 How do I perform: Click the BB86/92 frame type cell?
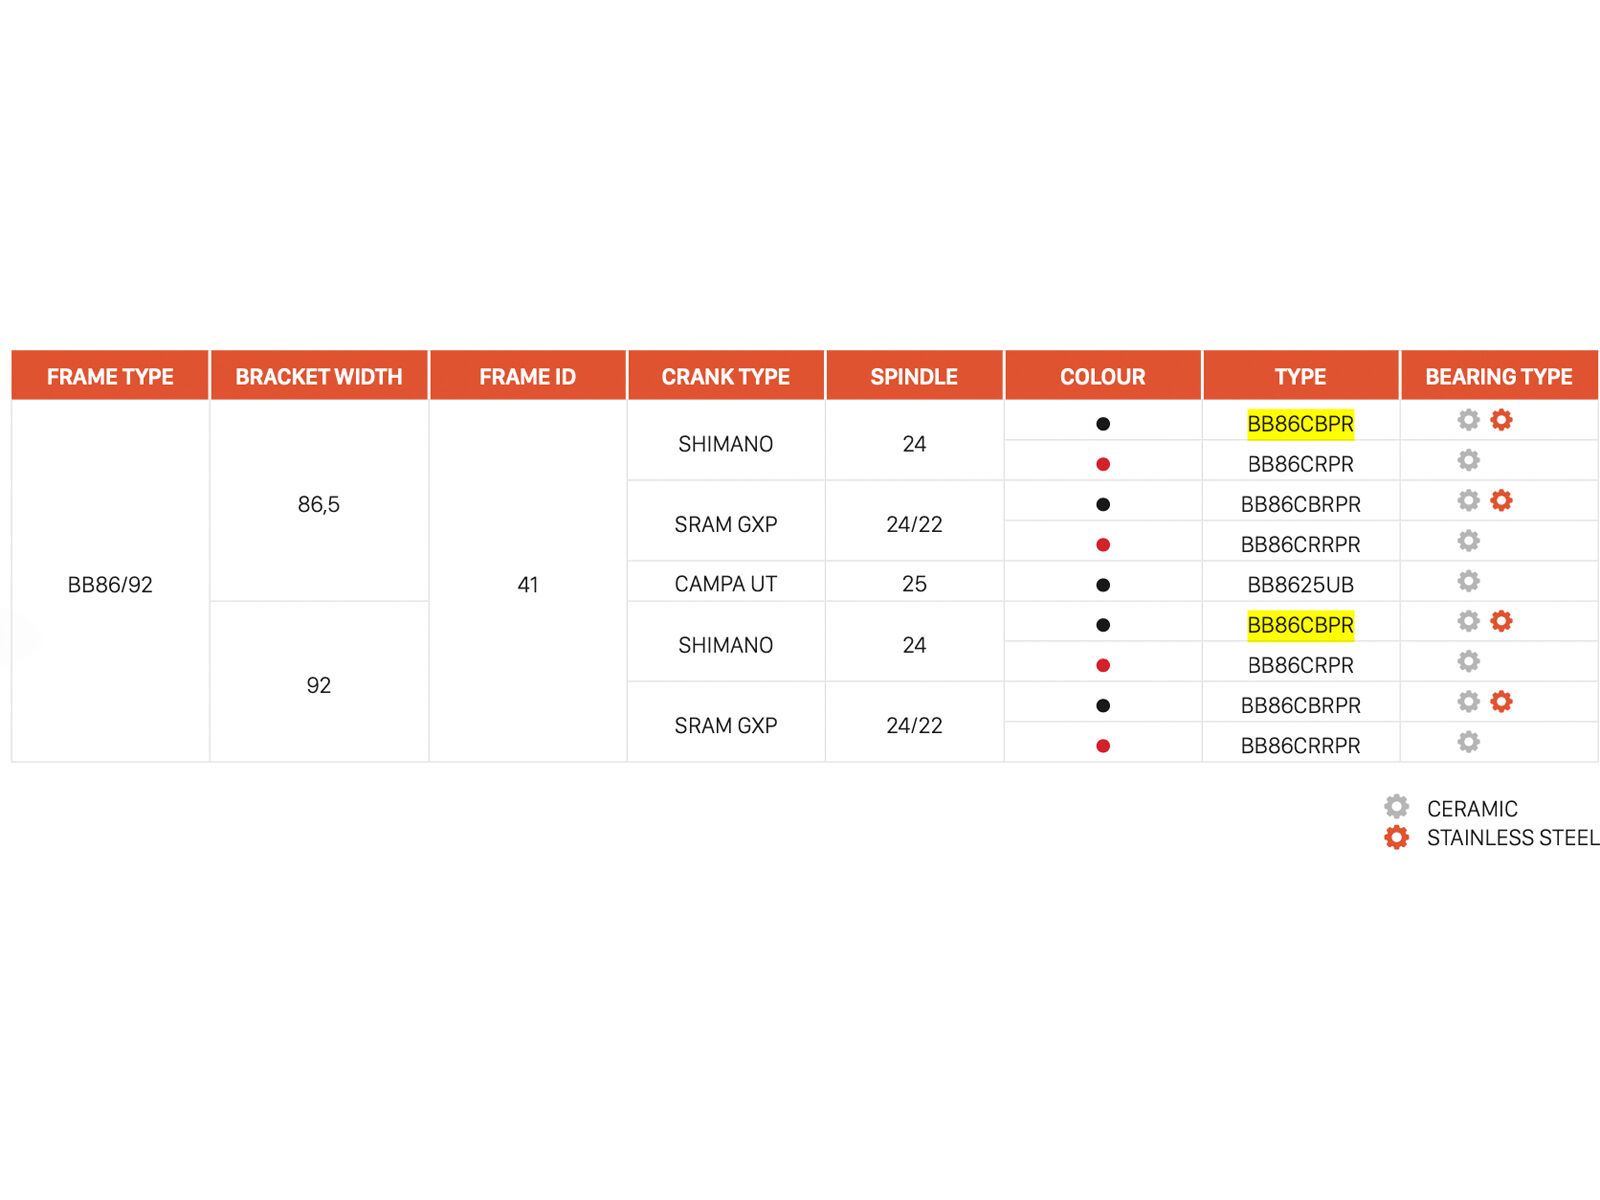(110, 585)
